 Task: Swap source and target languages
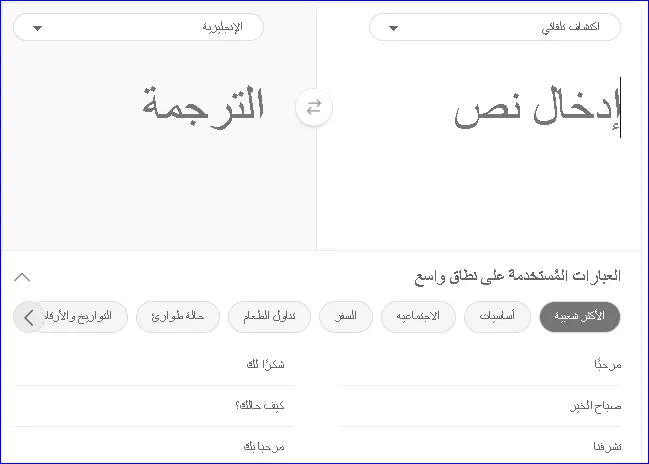coord(314,108)
